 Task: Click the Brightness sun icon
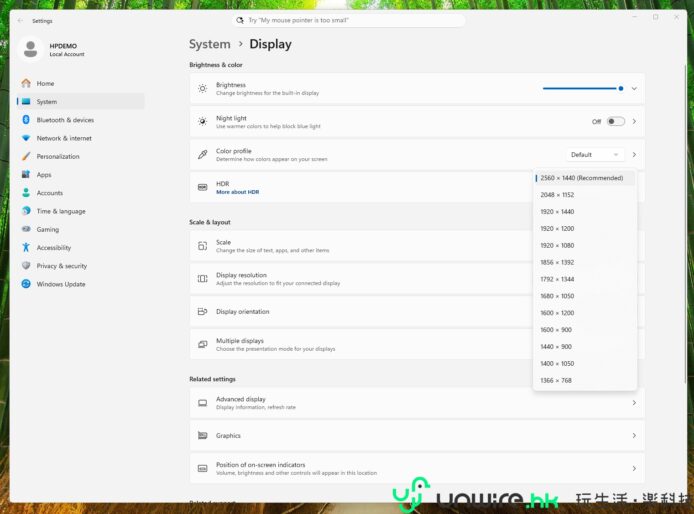point(202,89)
